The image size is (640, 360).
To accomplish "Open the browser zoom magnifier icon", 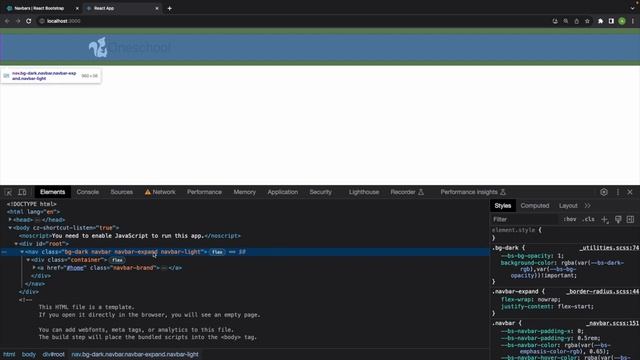I will 566,21.
